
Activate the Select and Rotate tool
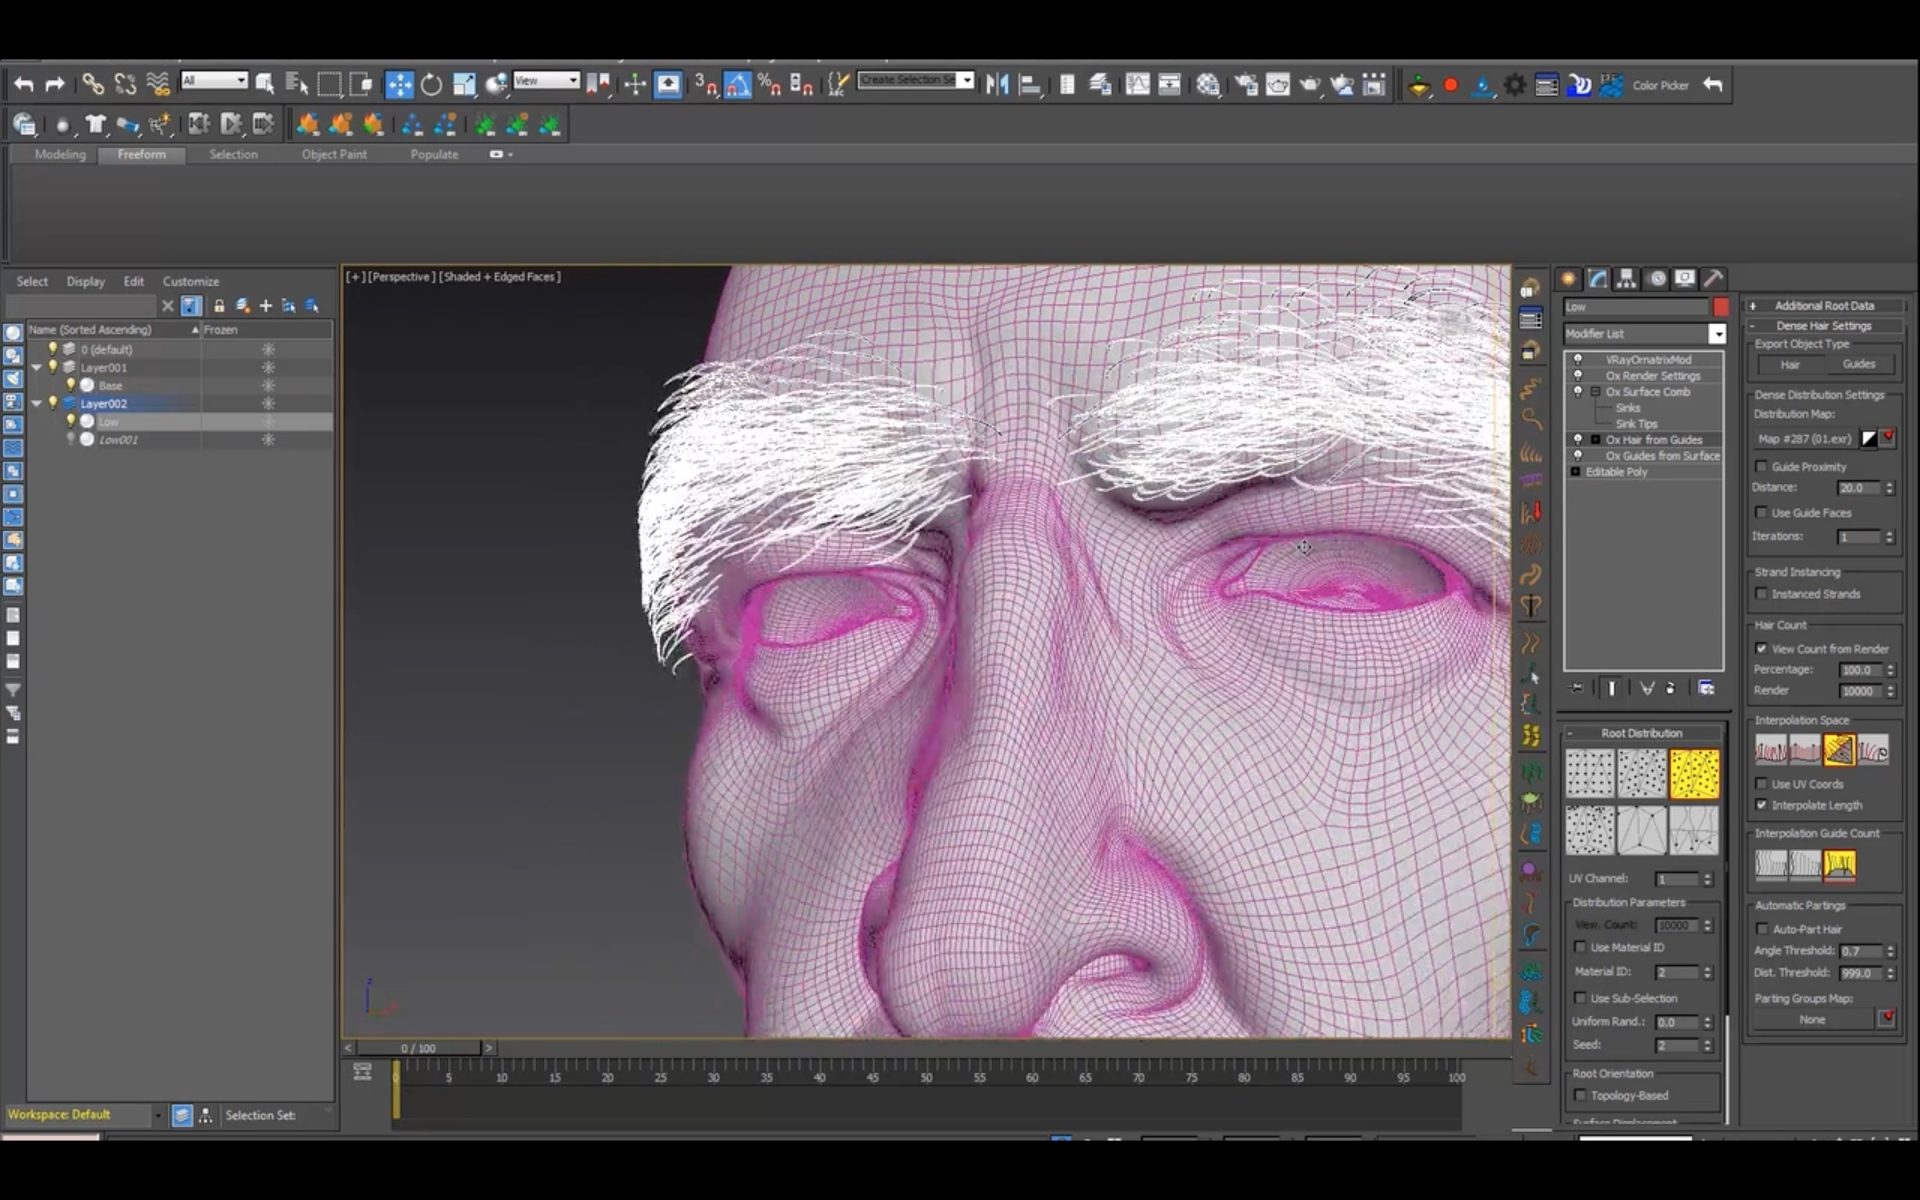pos(431,85)
